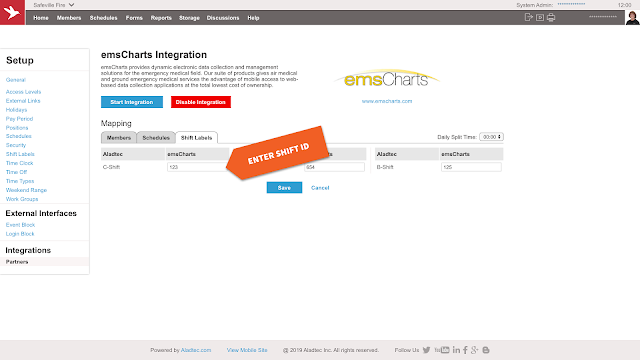Open the Home menu
Screen dimensions: 640x360
[x=41, y=18]
